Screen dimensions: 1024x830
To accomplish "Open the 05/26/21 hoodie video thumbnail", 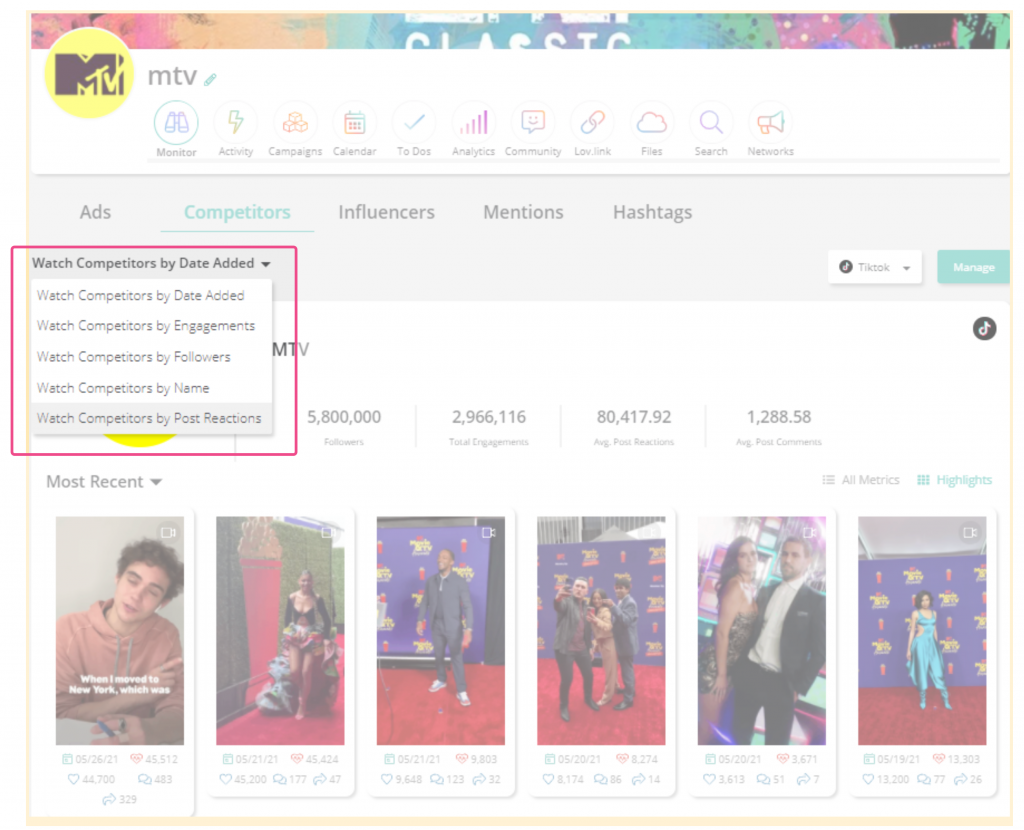I will (x=120, y=631).
